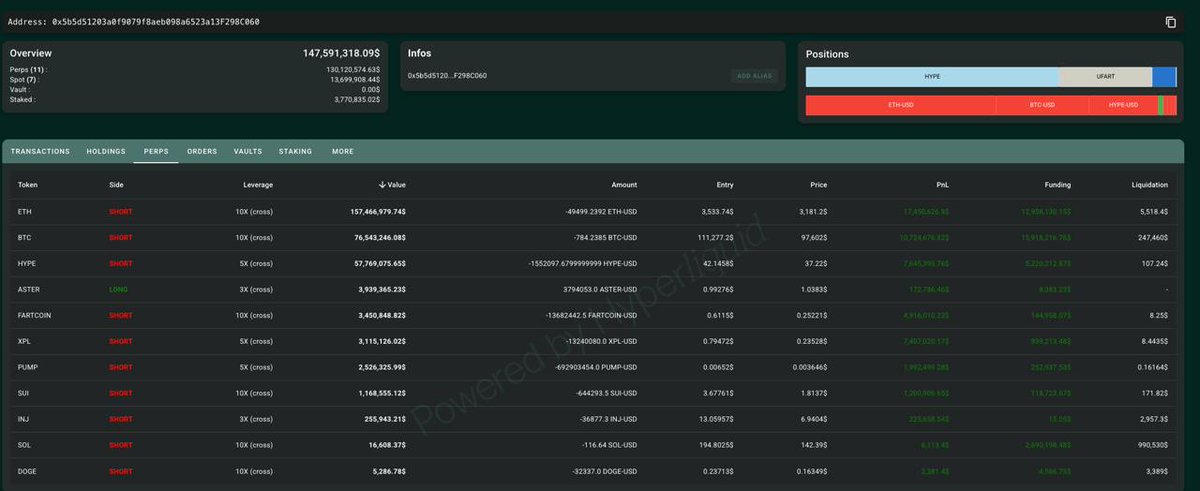Sort table by Liquidation column header
Viewport: 1200px width, 491px height.
click(1150, 185)
